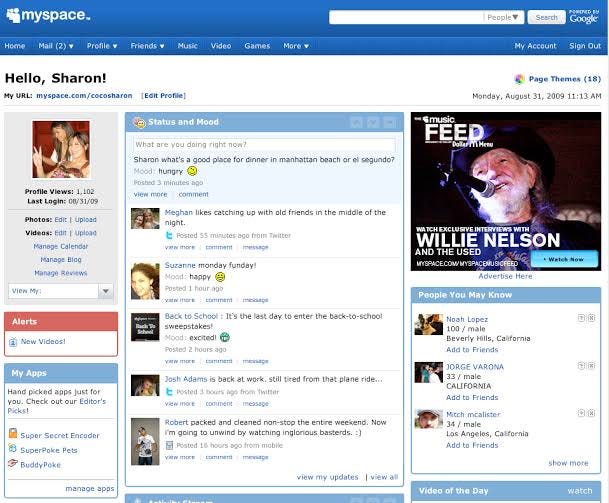Image resolution: width=609 pixels, height=503 pixels.
Task: Click the BuddyPoke app icon
Action: coord(13,463)
